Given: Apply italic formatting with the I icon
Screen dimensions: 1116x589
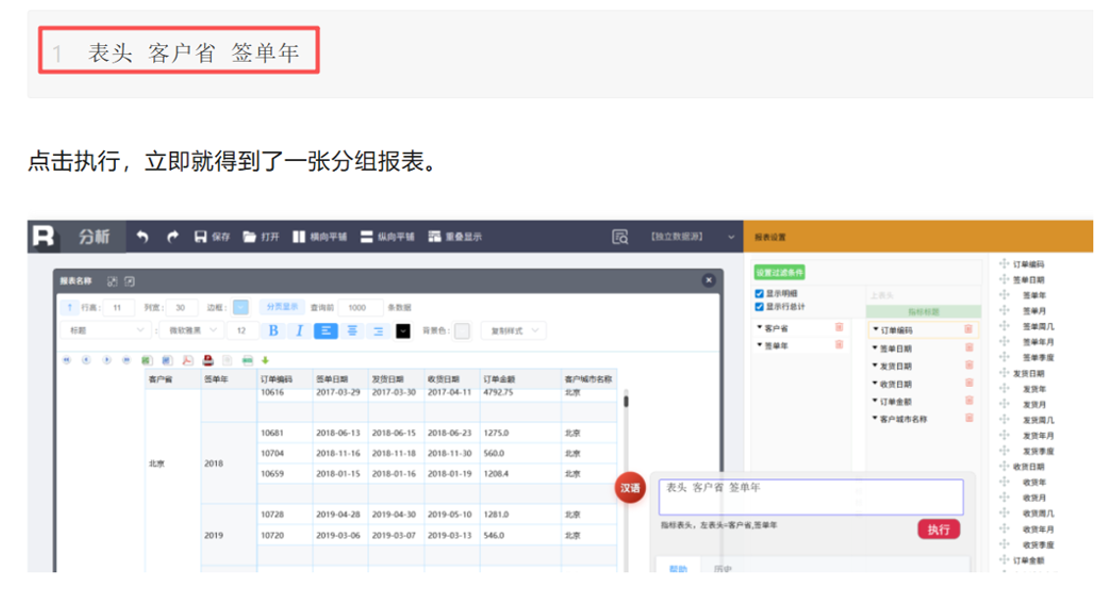Looking at the screenshot, I should 299,331.
